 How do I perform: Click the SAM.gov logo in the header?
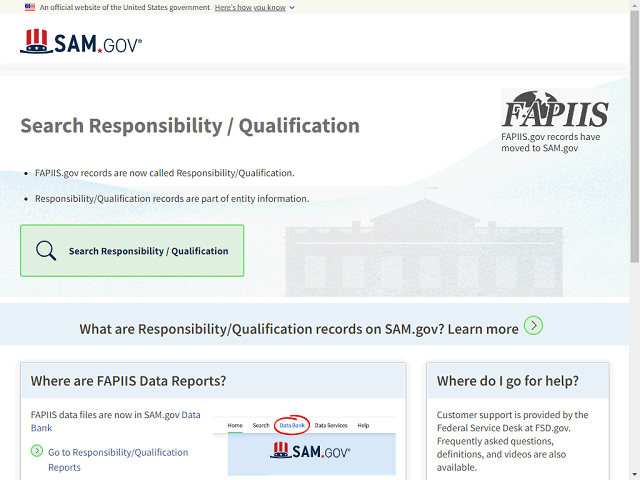pos(81,41)
